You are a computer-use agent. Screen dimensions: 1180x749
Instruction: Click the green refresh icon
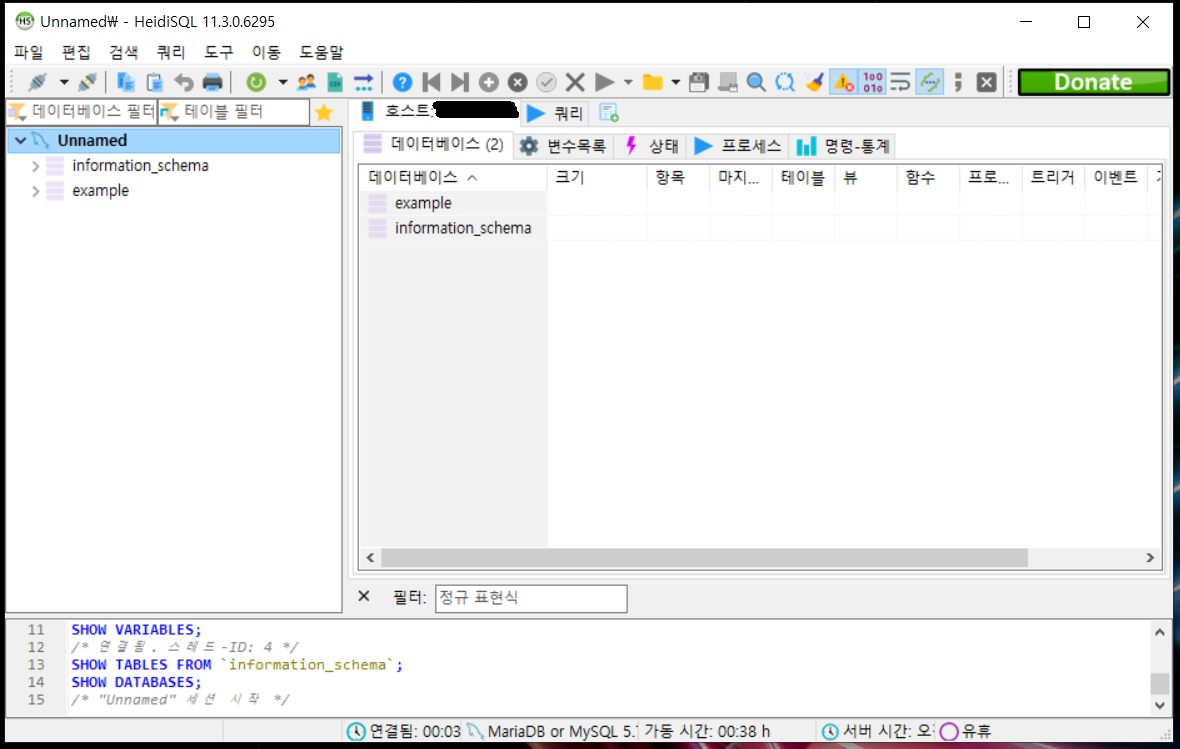point(256,82)
